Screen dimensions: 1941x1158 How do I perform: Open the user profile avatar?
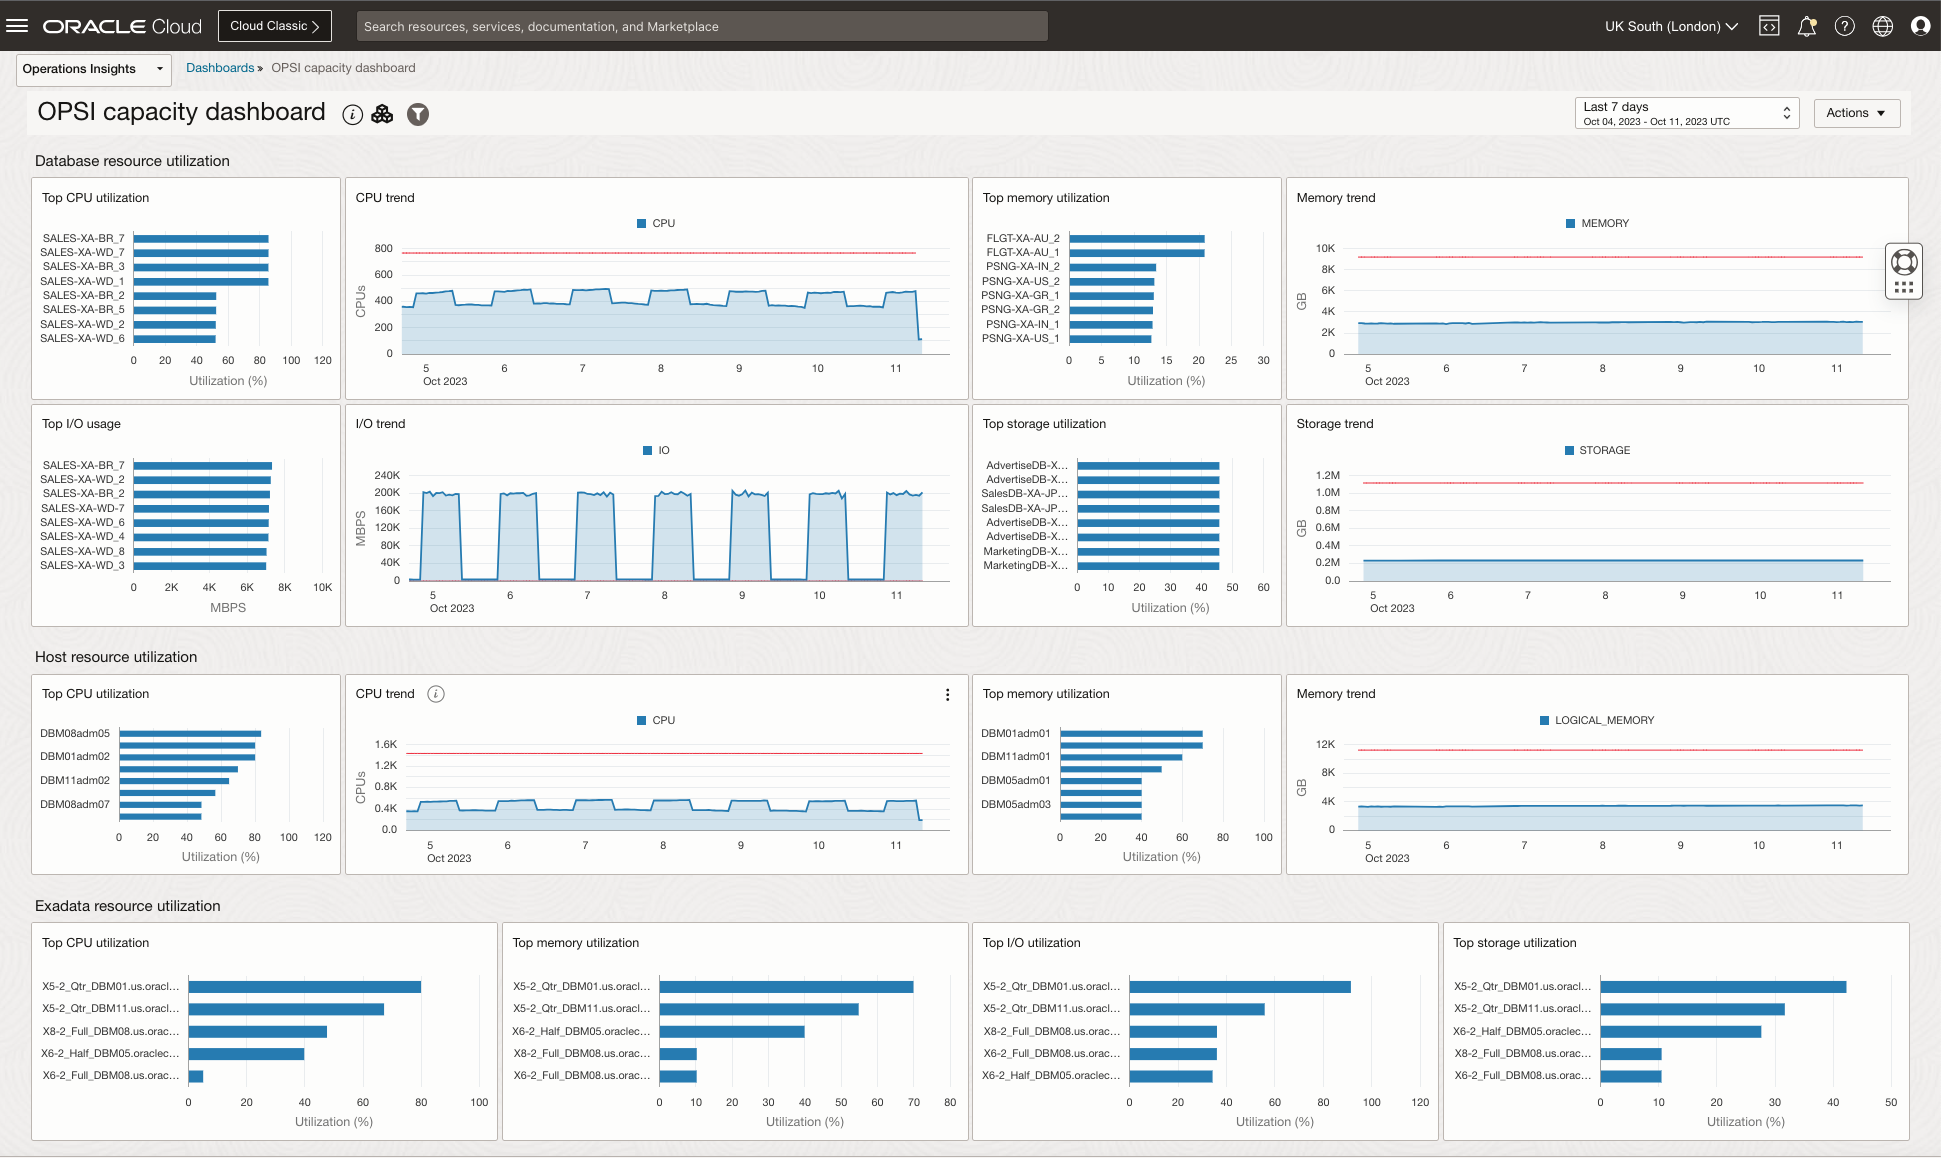point(1920,26)
